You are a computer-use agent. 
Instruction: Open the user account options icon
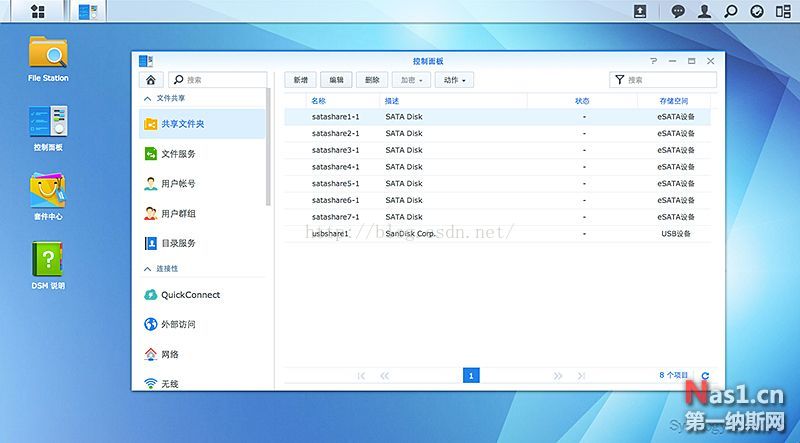(x=705, y=12)
